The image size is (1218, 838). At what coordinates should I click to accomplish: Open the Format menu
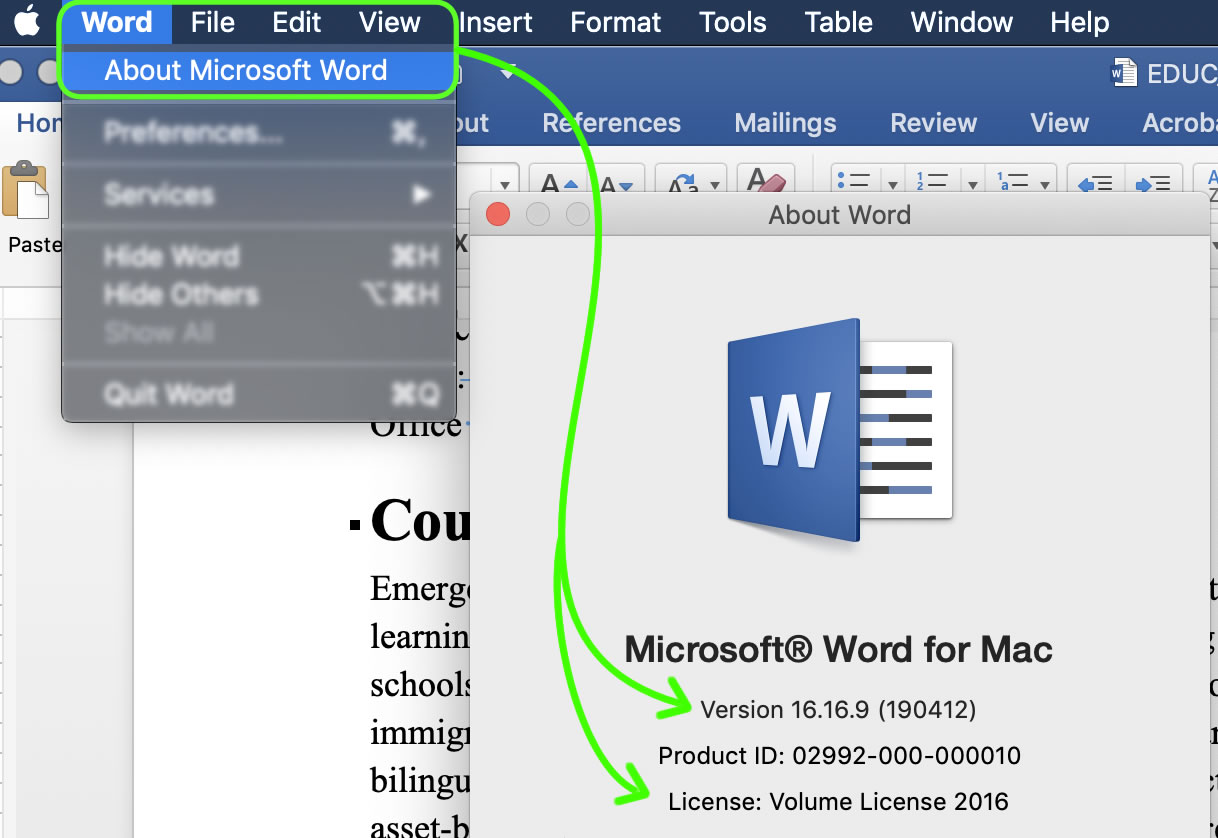tap(615, 22)
